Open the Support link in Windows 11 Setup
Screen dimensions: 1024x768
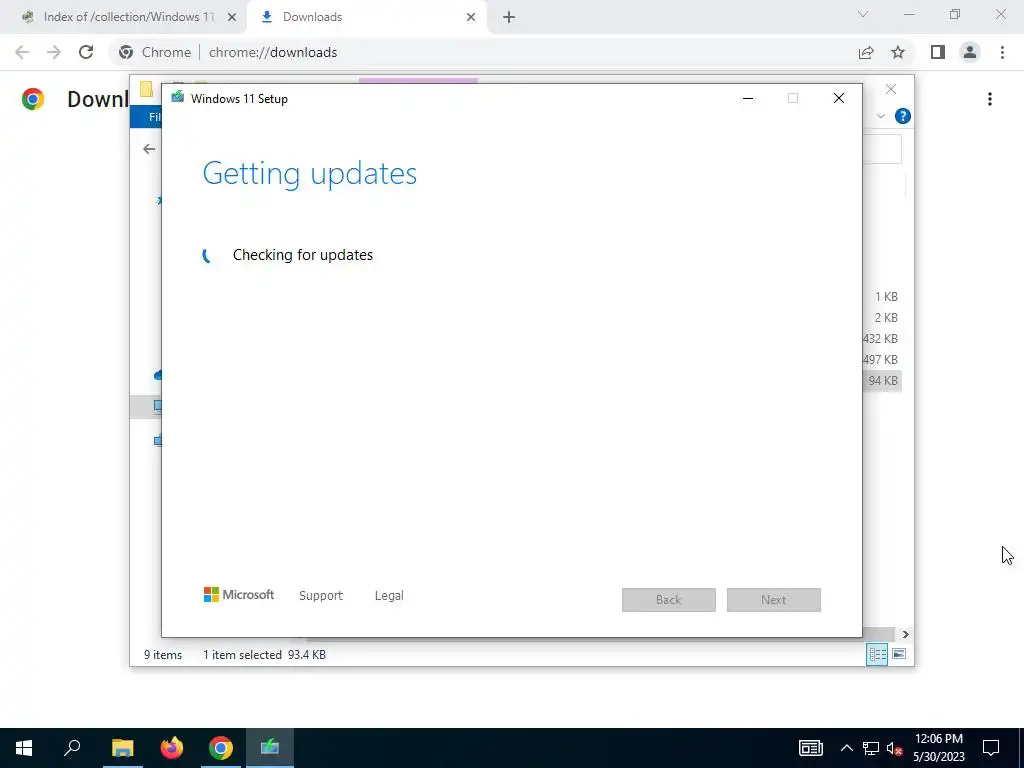pos(321,596)
